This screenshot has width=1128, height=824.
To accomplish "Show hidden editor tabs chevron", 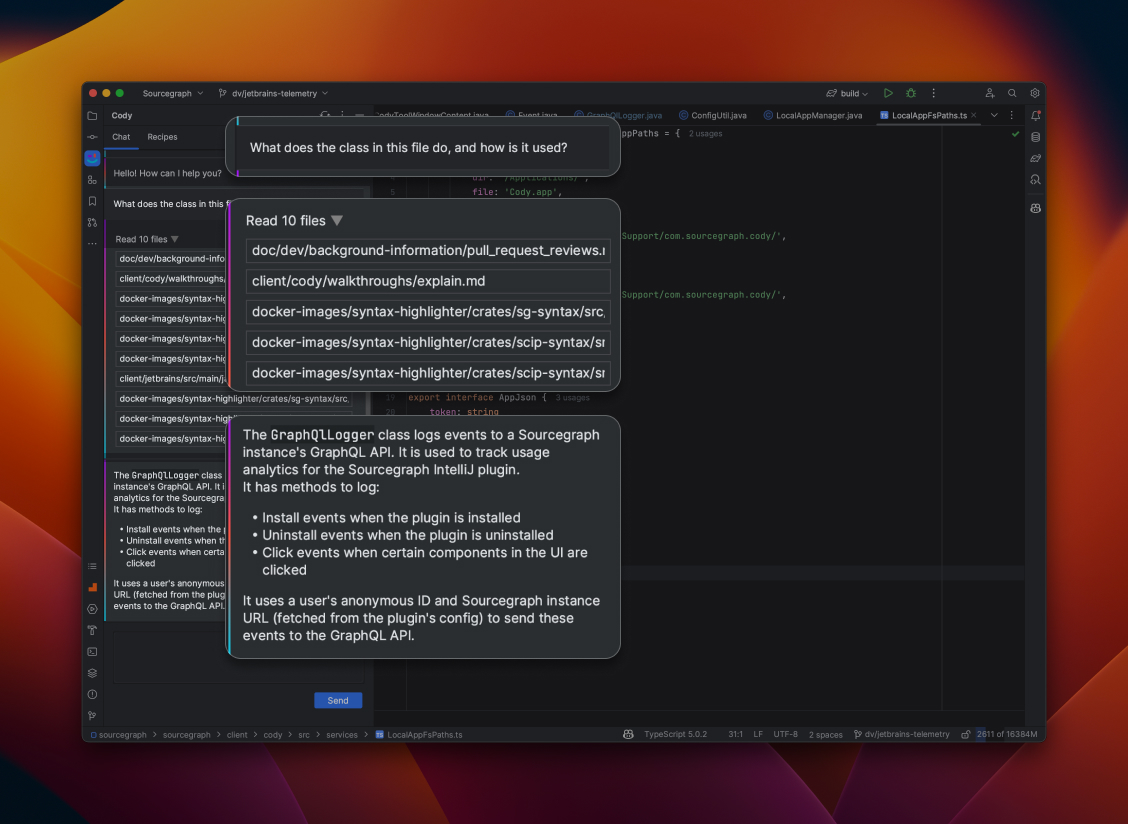I will [994, 115].
